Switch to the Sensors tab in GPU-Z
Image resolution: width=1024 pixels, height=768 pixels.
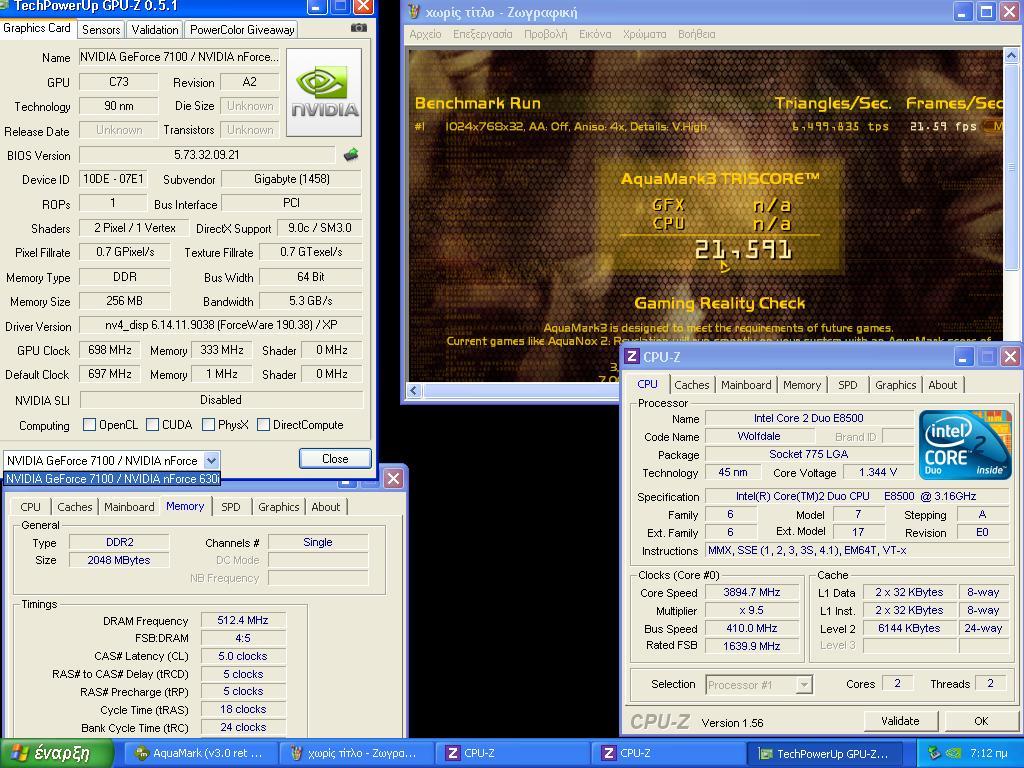[x=101, y=29]
